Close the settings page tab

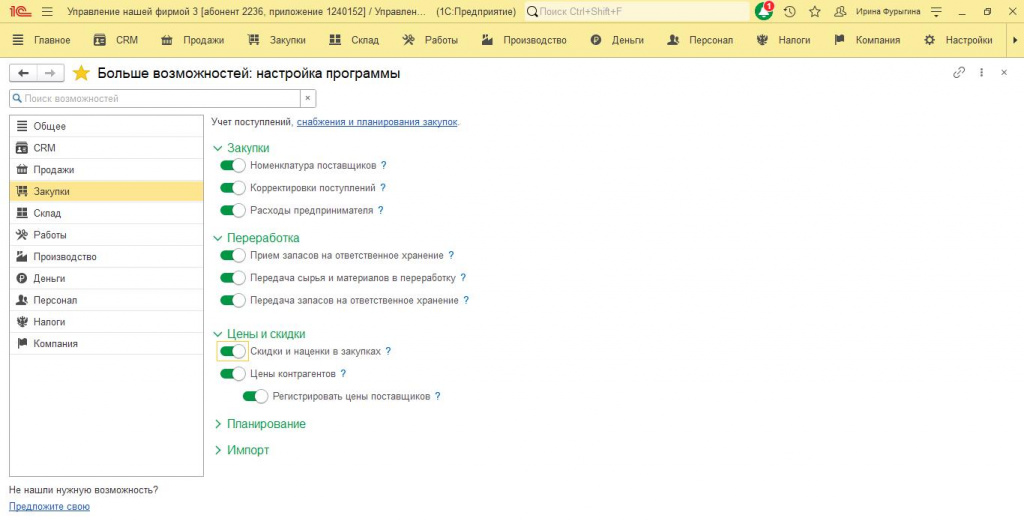click(1004, 72)
